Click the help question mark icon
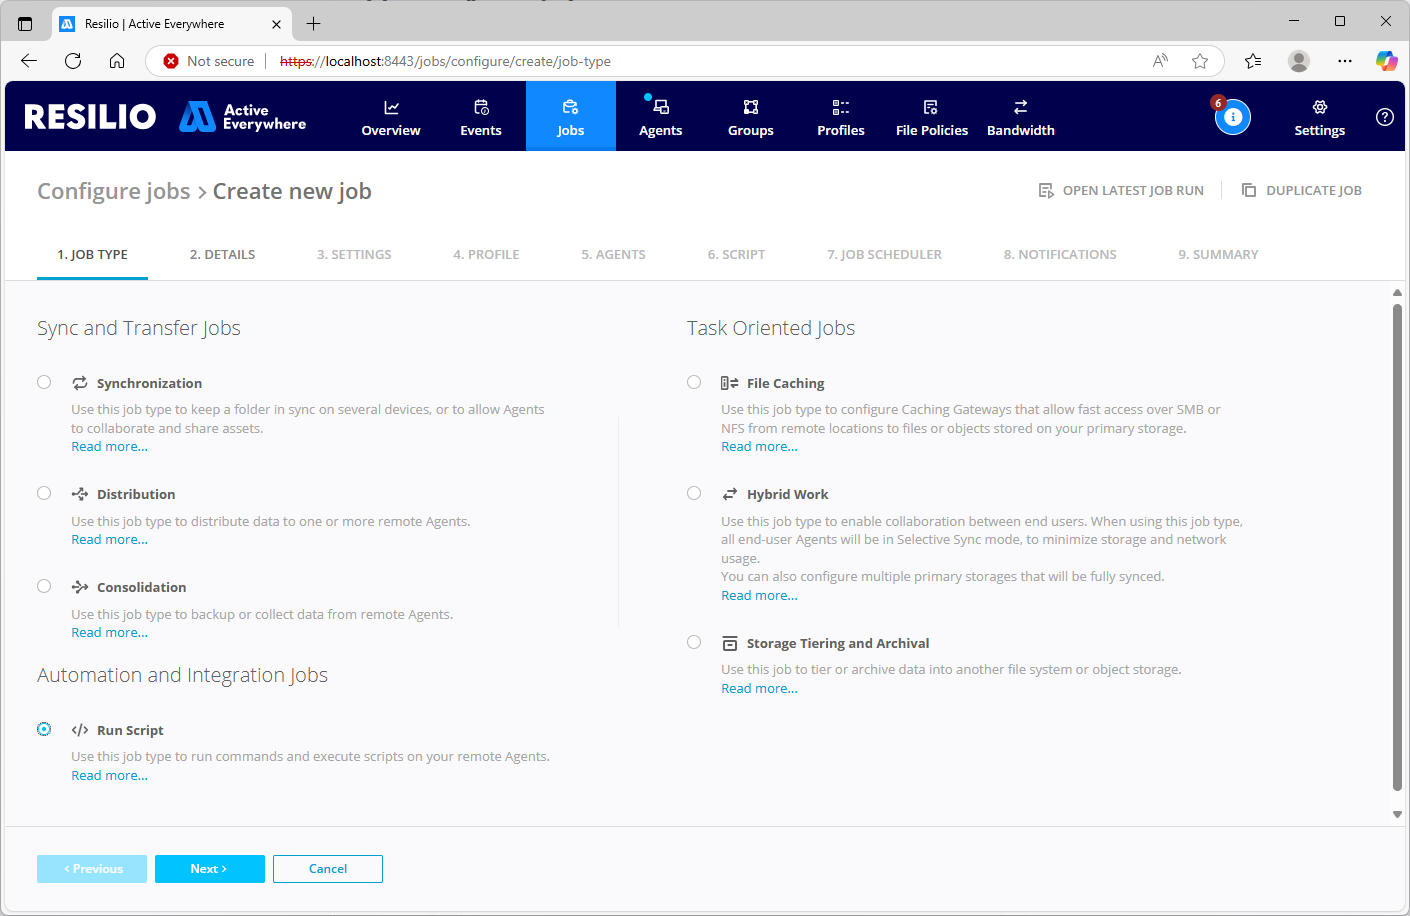1410x916 pixels. (1384, 117)
